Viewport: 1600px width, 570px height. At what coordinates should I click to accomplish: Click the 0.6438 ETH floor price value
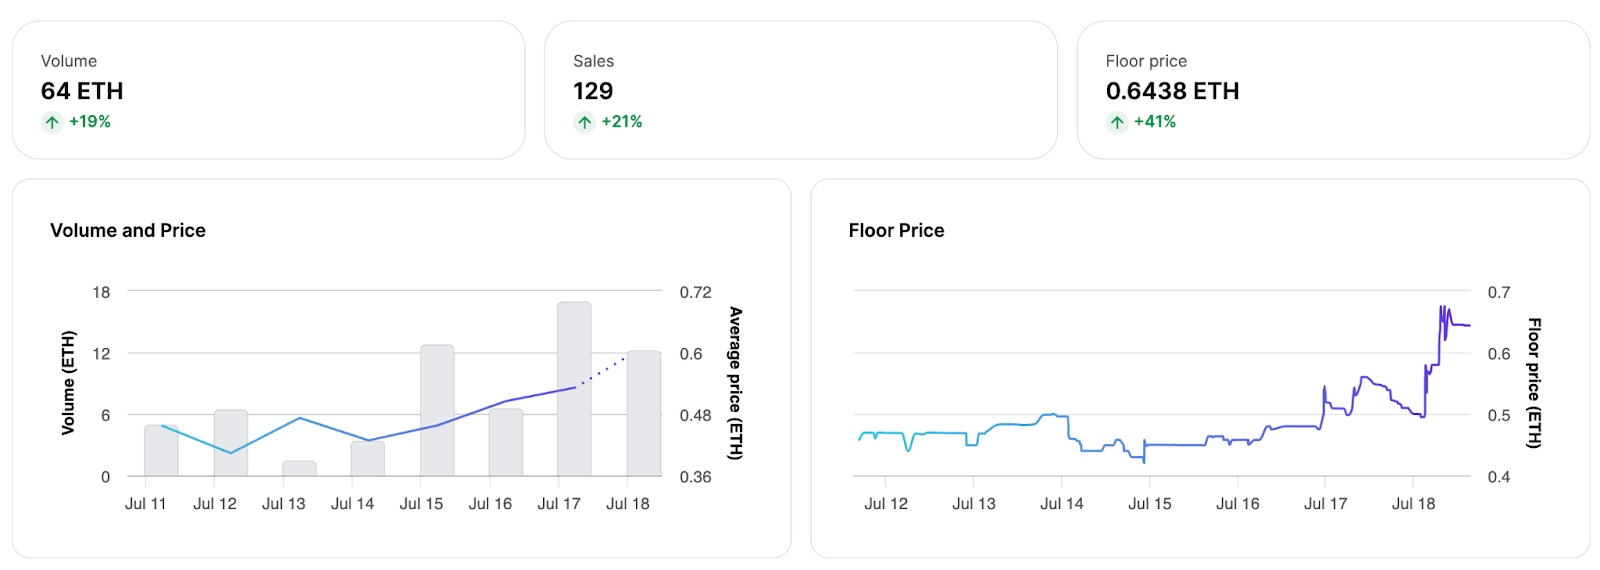(1172, 91)
